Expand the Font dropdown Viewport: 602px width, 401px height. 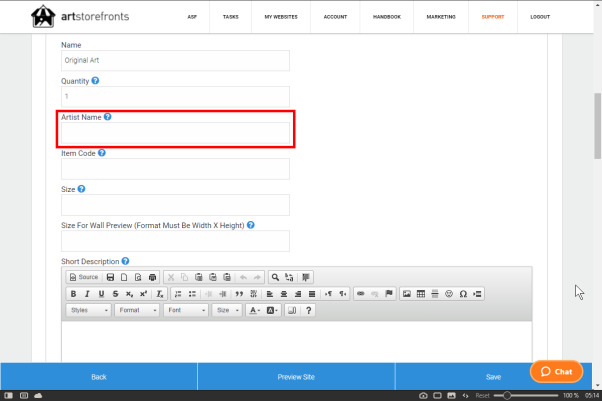tap(186, 310)
